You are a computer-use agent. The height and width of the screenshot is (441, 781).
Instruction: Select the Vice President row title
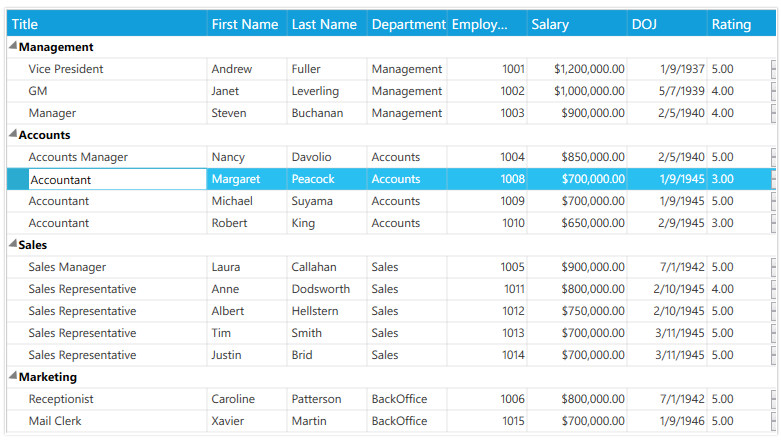click(66, 69)
